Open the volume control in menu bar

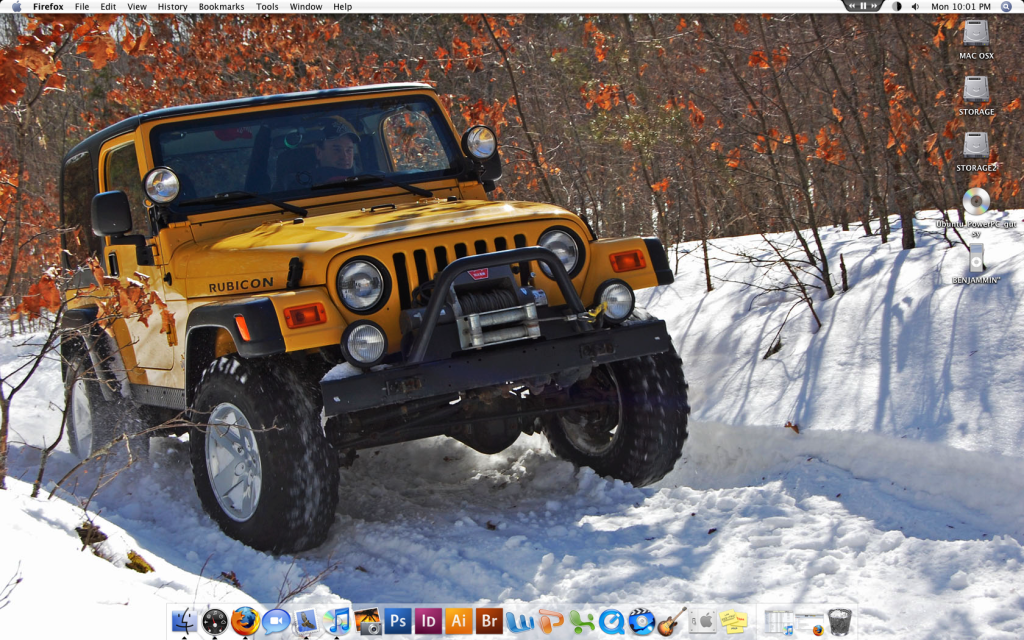[x=915, y=7]
